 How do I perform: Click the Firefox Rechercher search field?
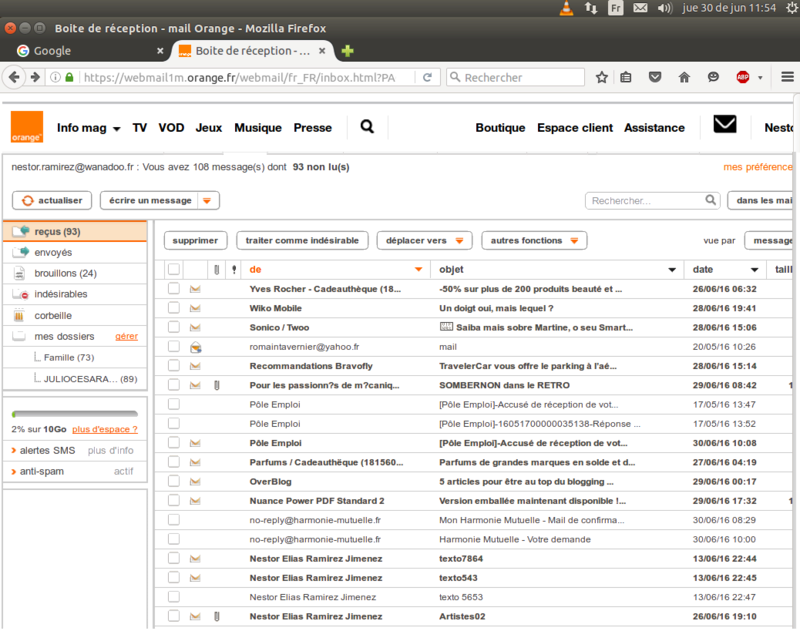(x=515, y=78)
